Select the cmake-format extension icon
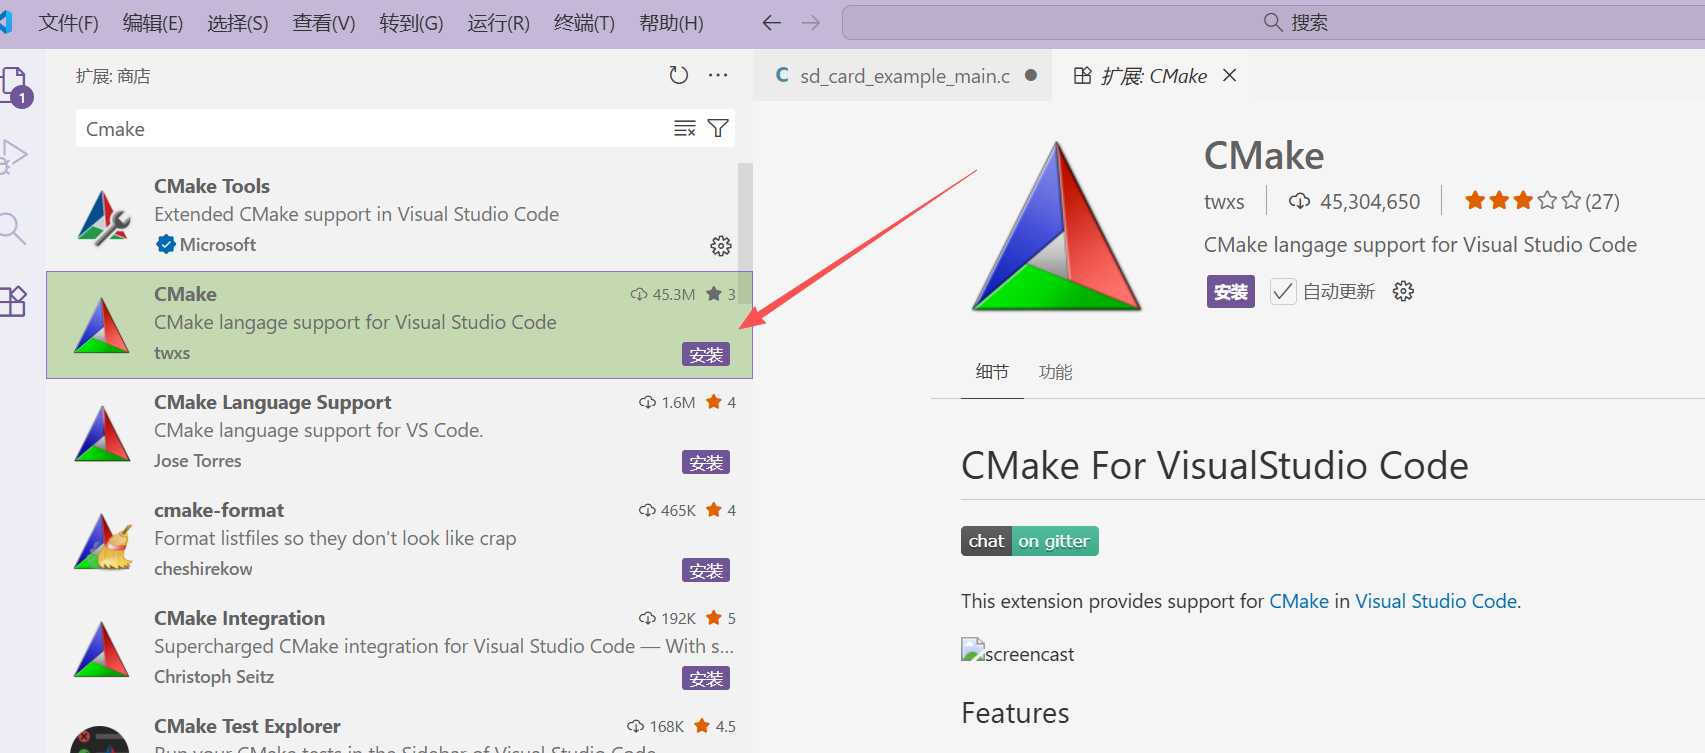Image resolution: width=1705 pixels, height=753 pixels. (x=104, y=542)
